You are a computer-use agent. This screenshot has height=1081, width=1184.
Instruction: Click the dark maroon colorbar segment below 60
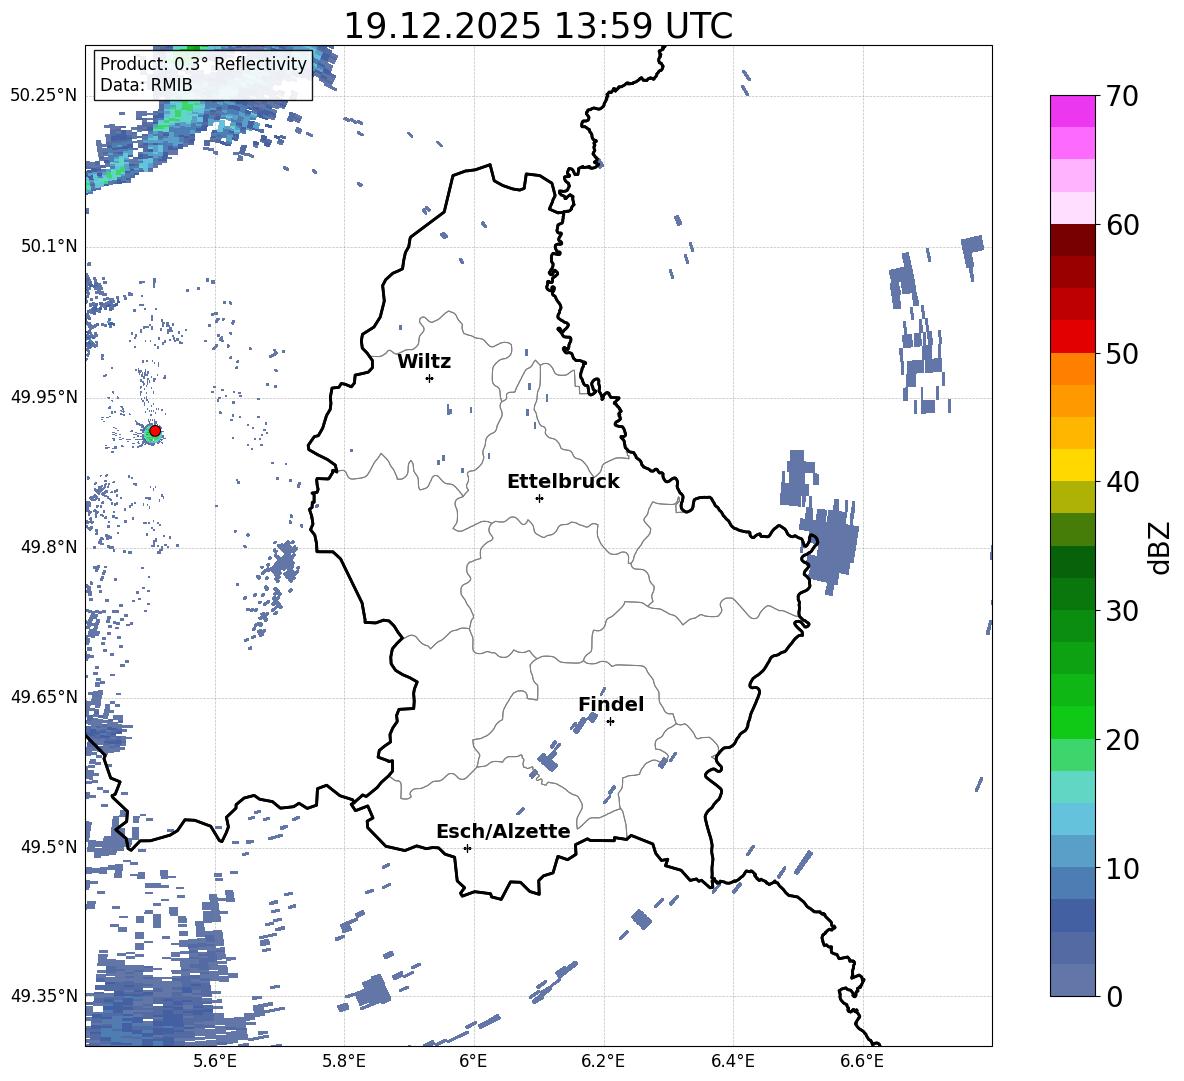1072,240
